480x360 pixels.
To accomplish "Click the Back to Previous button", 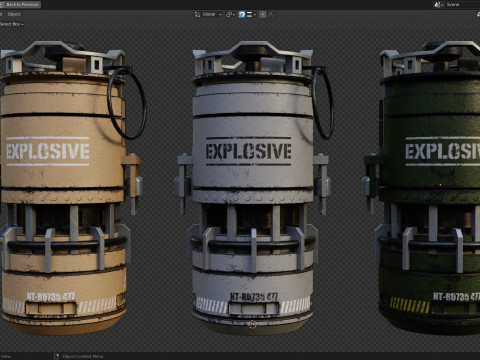I will tap(20, 5).
